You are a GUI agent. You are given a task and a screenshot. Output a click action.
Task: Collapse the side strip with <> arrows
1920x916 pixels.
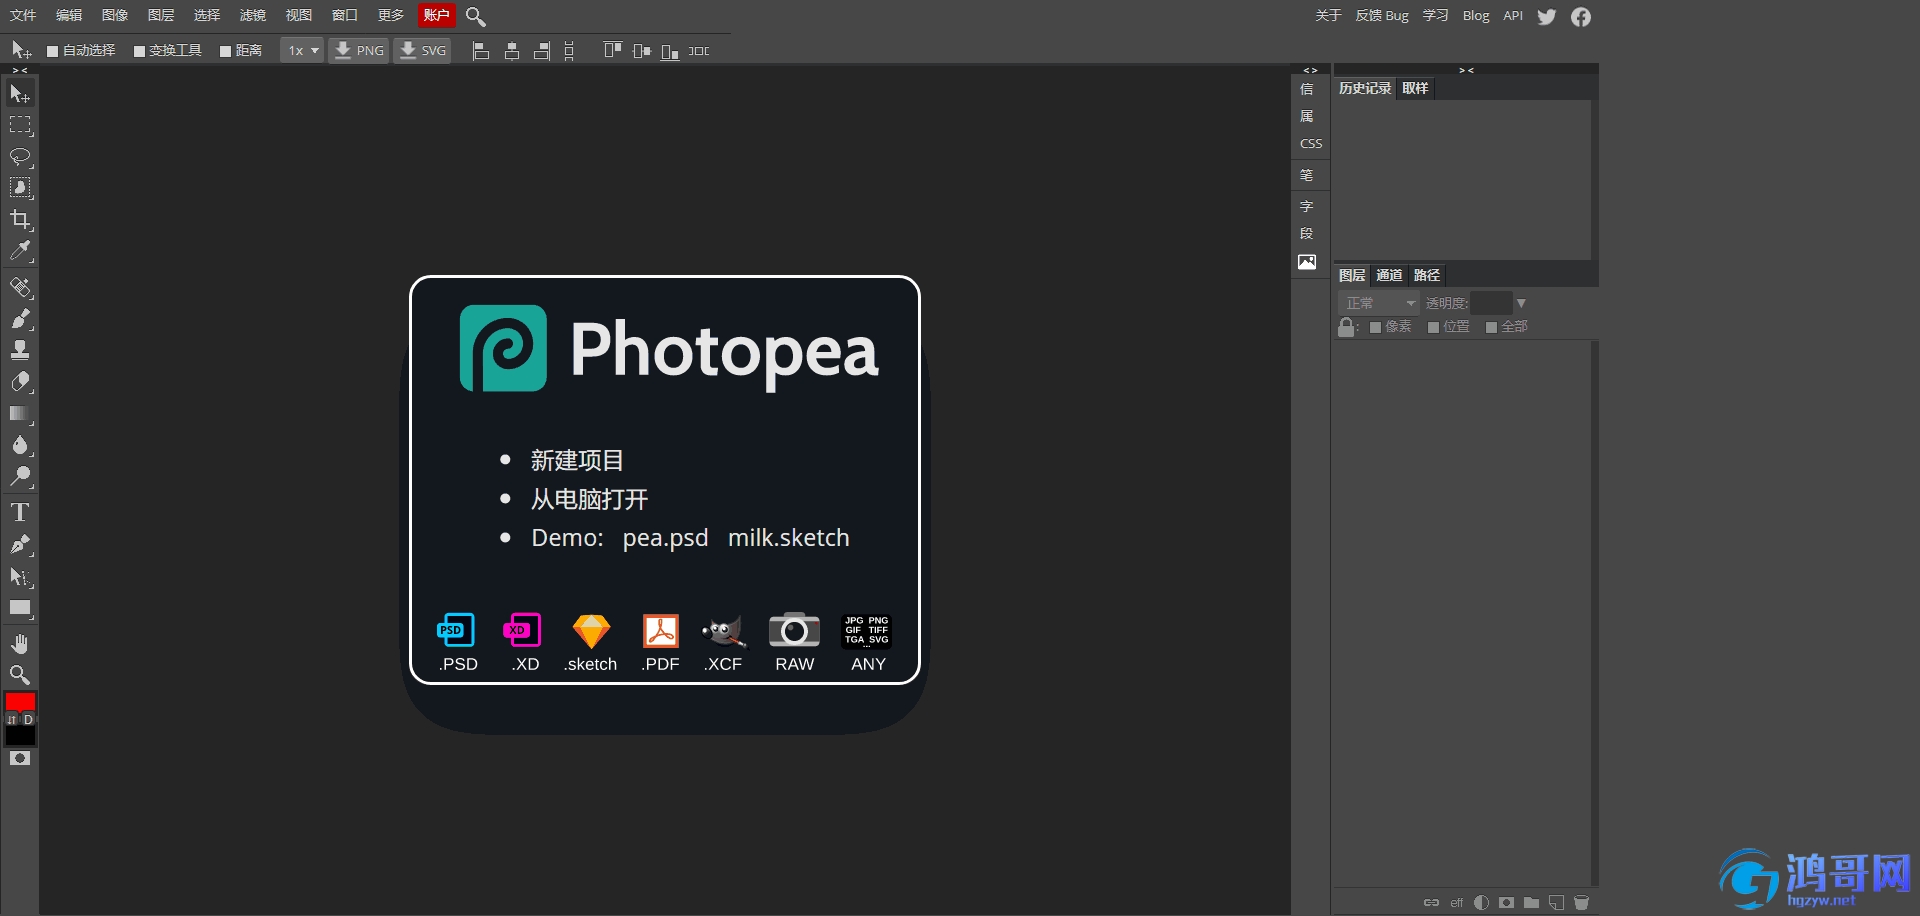click(1310, 70)
